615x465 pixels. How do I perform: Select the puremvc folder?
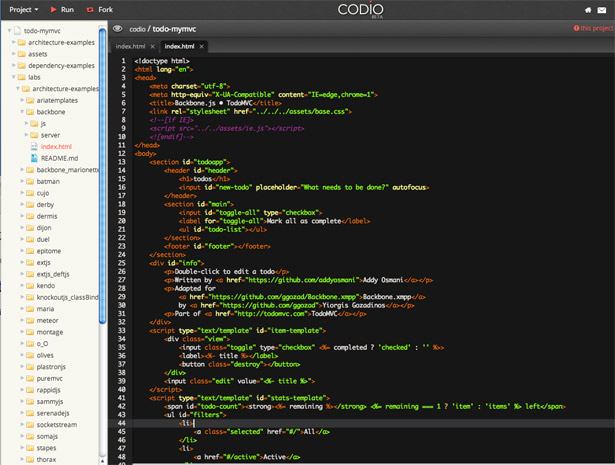coord(49,378)
